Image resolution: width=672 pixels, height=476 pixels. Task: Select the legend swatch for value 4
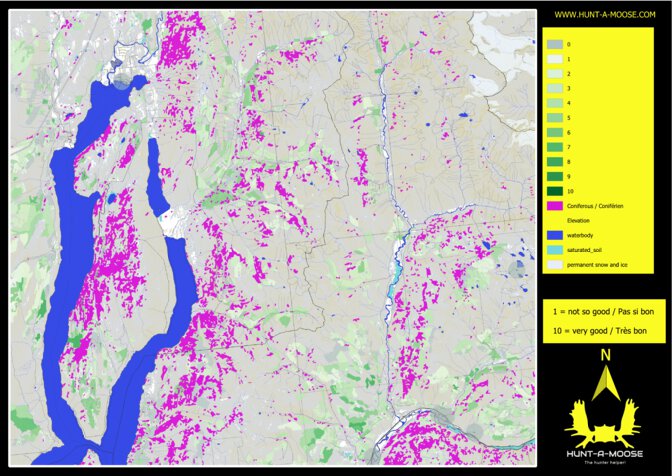[x=555, y=103]
